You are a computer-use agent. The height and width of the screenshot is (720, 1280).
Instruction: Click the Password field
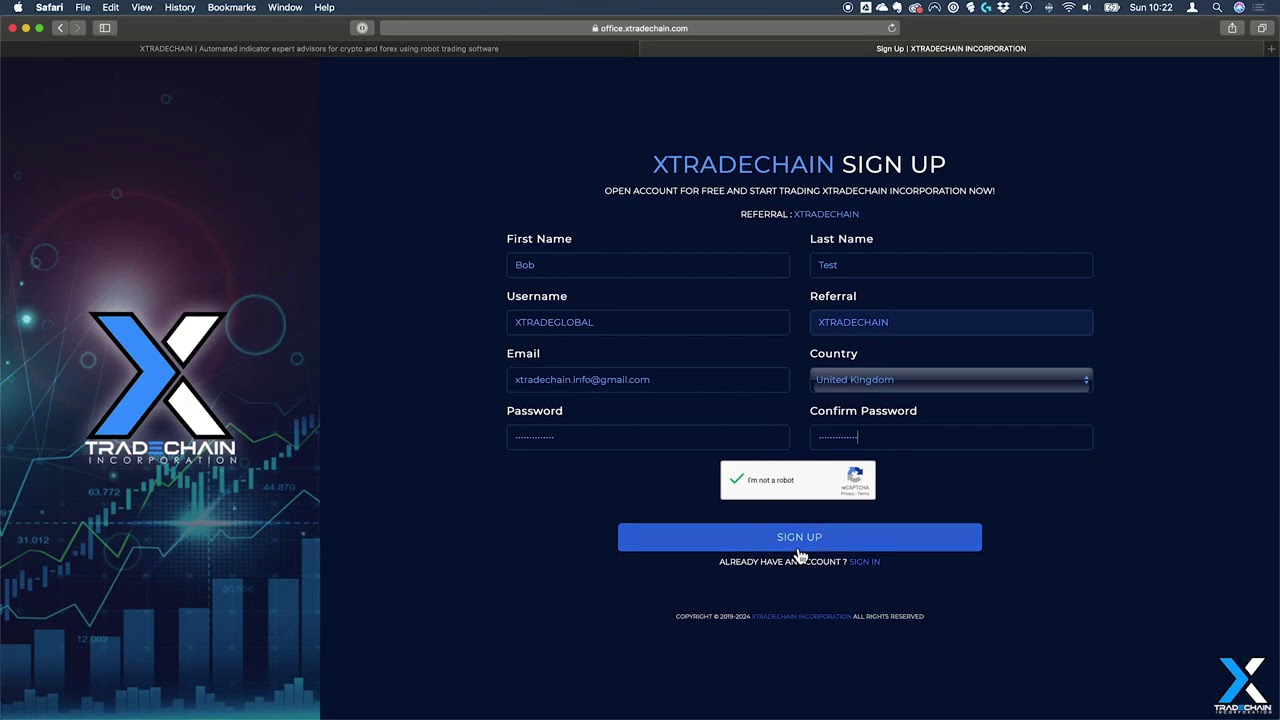[x=648, y=437]
